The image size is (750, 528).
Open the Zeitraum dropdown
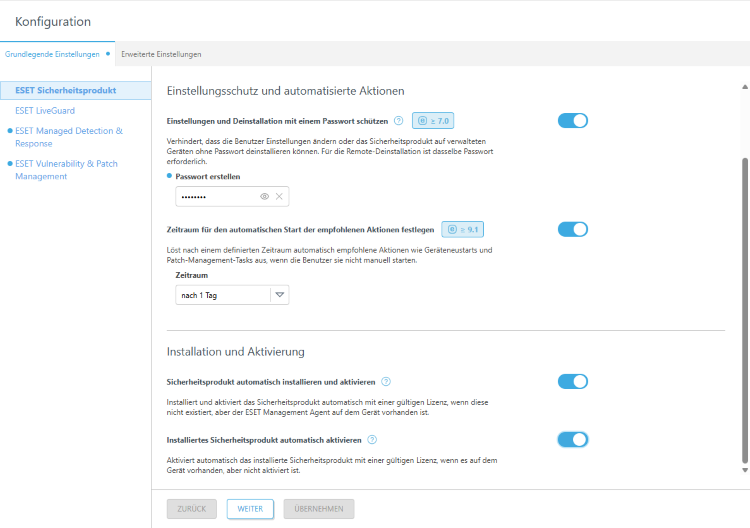[x=280, y=295]
